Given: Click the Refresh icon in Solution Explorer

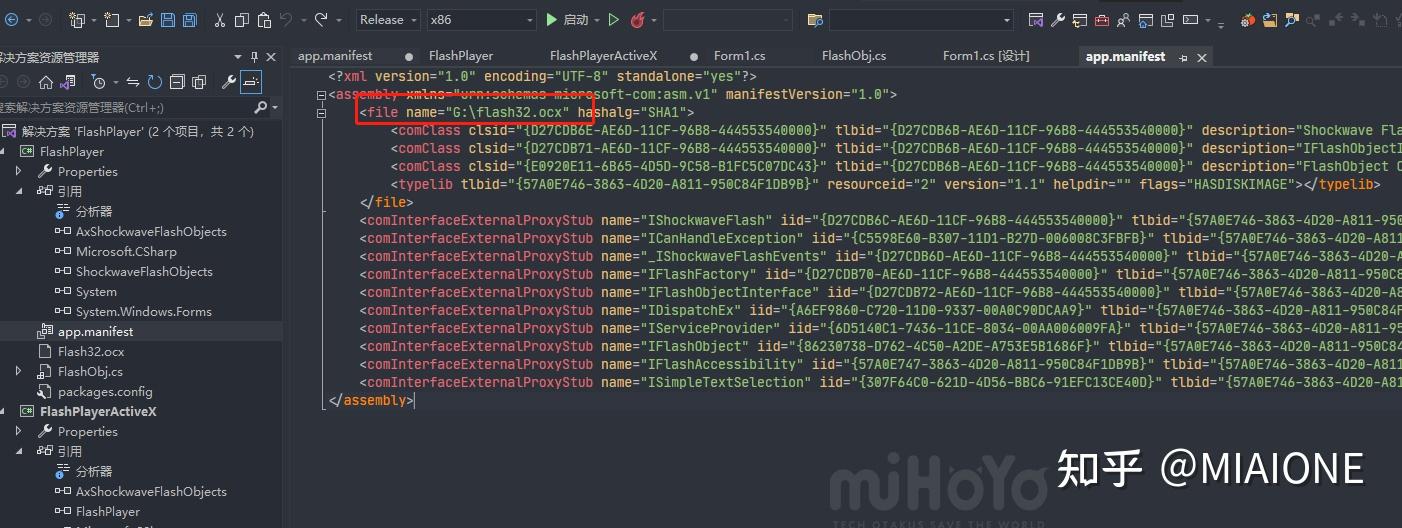Looking at the screenshot, I should 154,82.
